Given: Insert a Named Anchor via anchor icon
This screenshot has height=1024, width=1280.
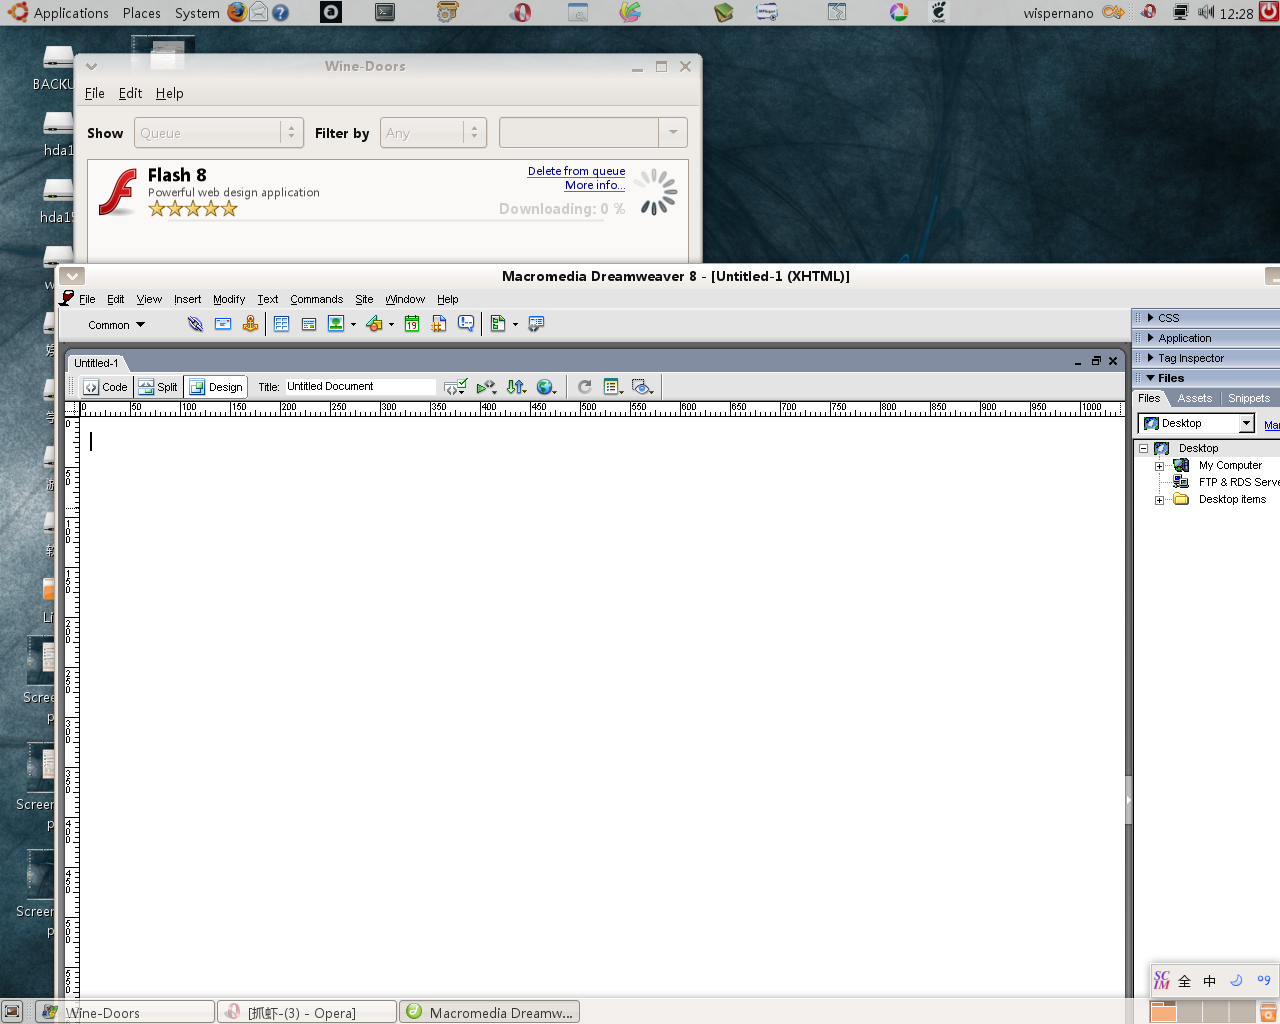Looking at the screenshot, I should coord(250,324).
